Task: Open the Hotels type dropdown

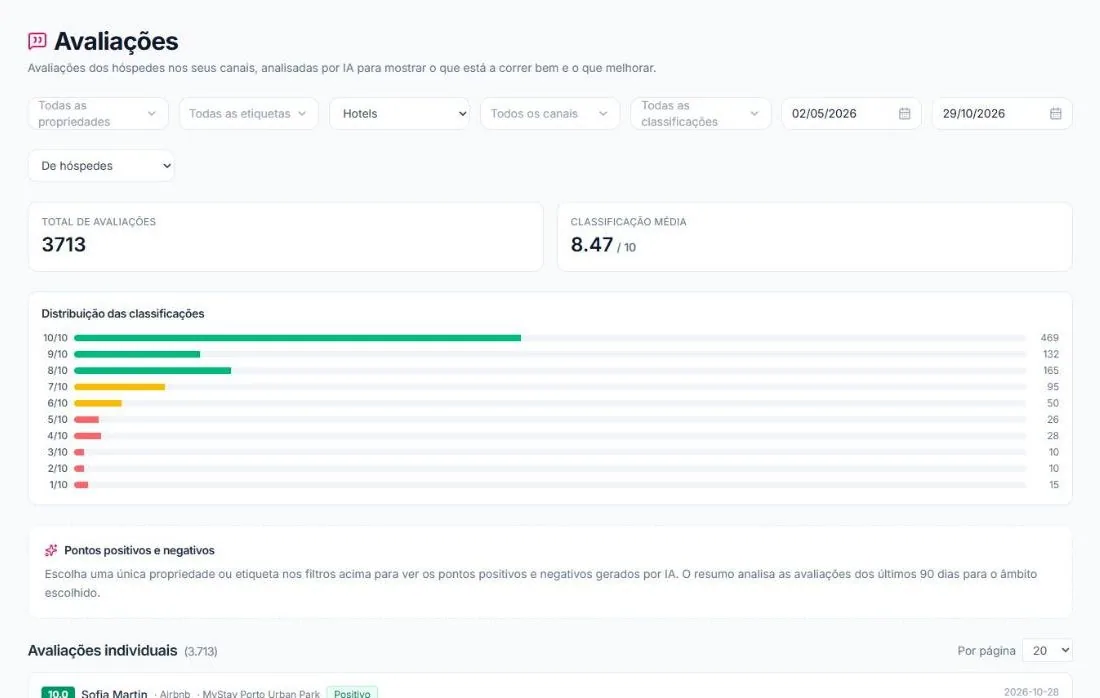Action: click(x=399, y=114)
